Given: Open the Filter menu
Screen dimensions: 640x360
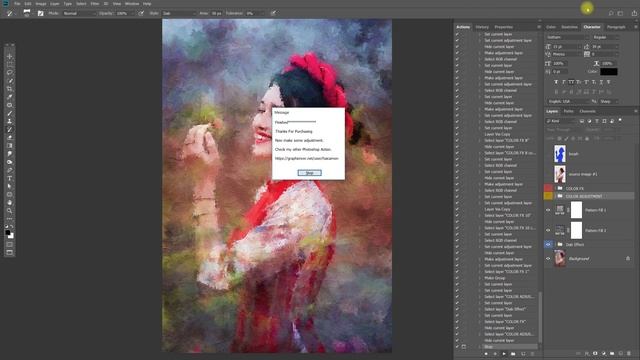Looking at the screenshot, I should (95, 4).
